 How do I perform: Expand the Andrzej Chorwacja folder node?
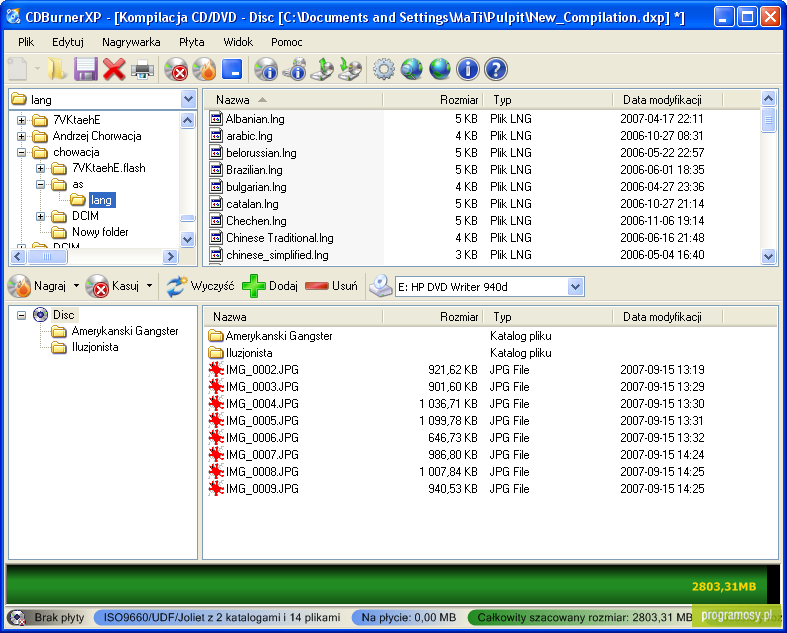click(x=21, y=137)
